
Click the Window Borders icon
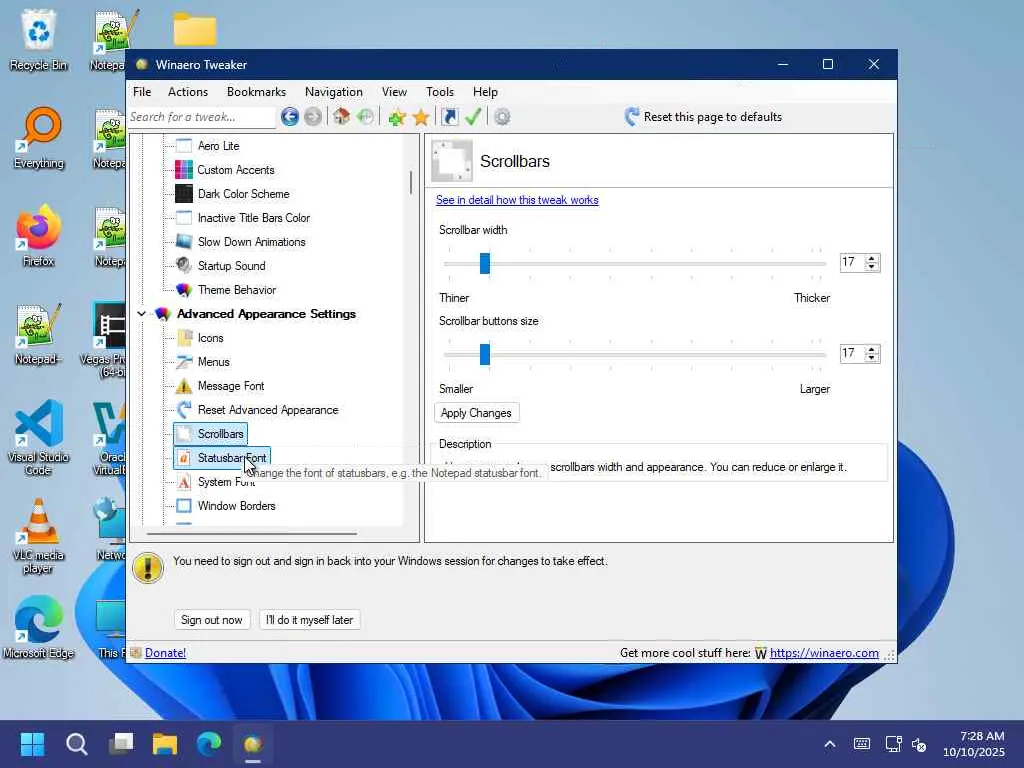tap(184, 506)
